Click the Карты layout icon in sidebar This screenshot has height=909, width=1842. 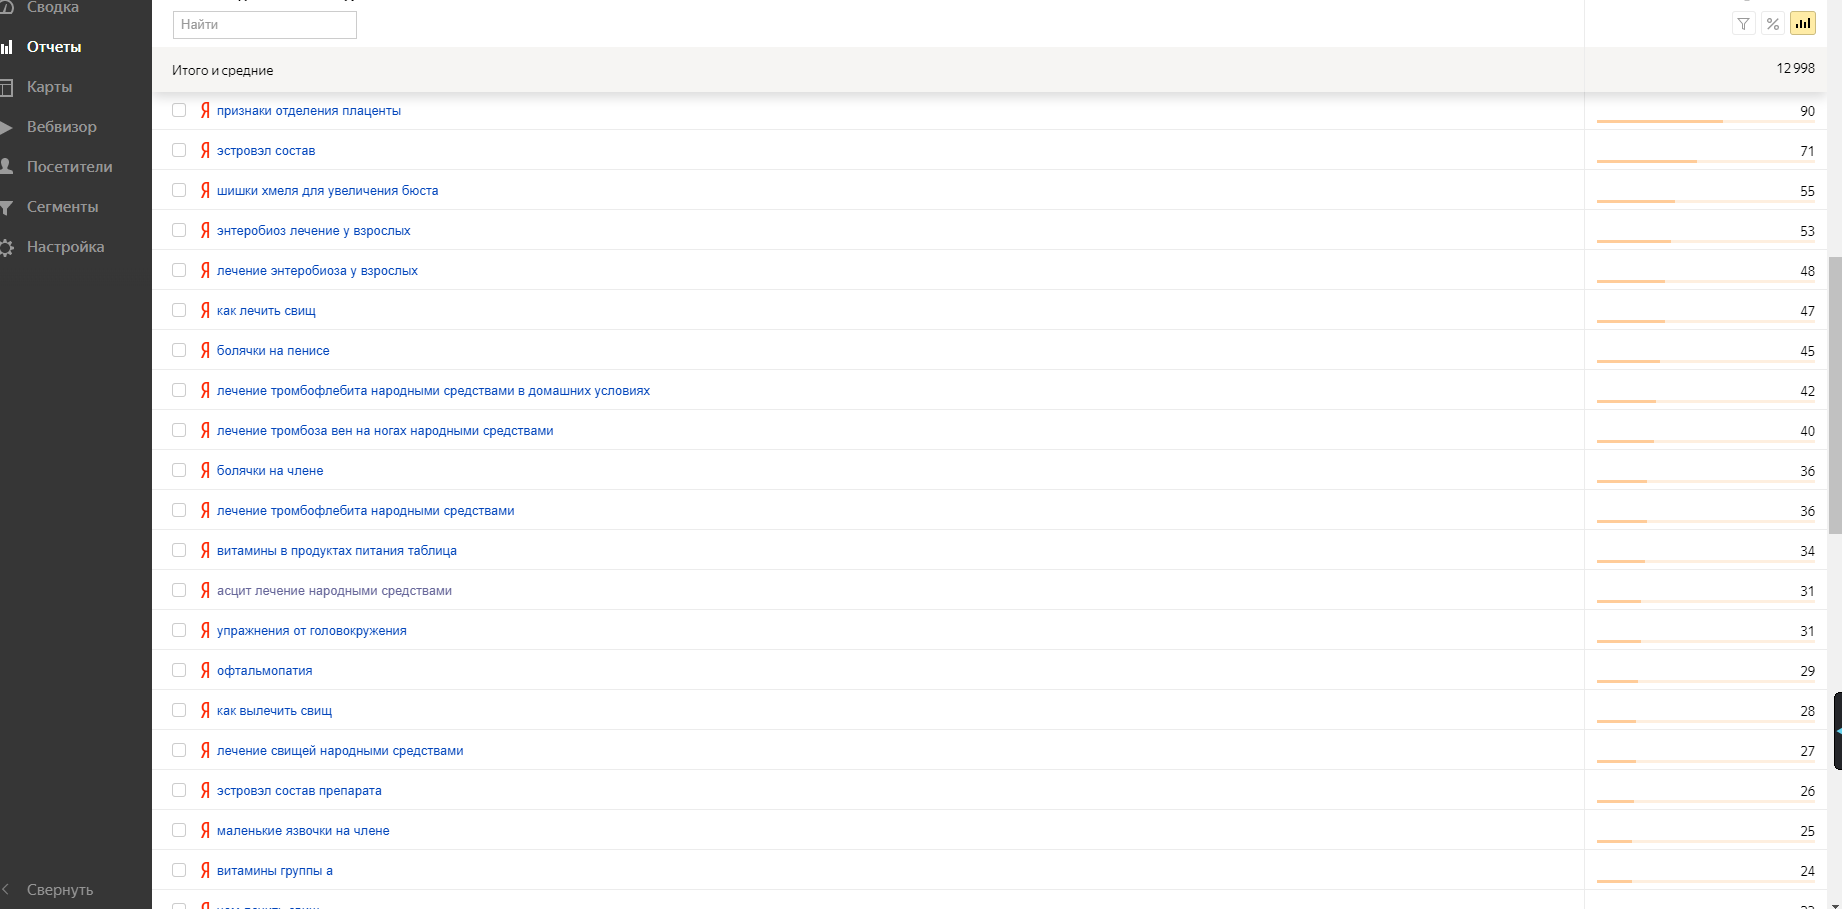(x=6, y=87)
